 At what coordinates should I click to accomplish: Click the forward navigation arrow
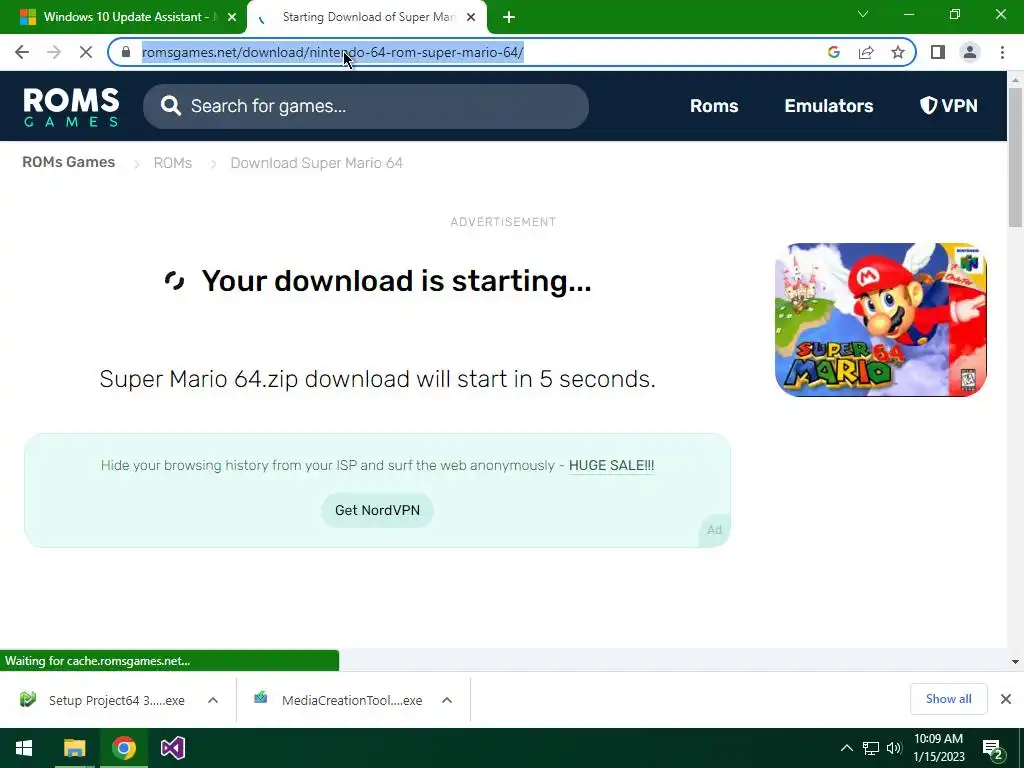coord(54,52)
